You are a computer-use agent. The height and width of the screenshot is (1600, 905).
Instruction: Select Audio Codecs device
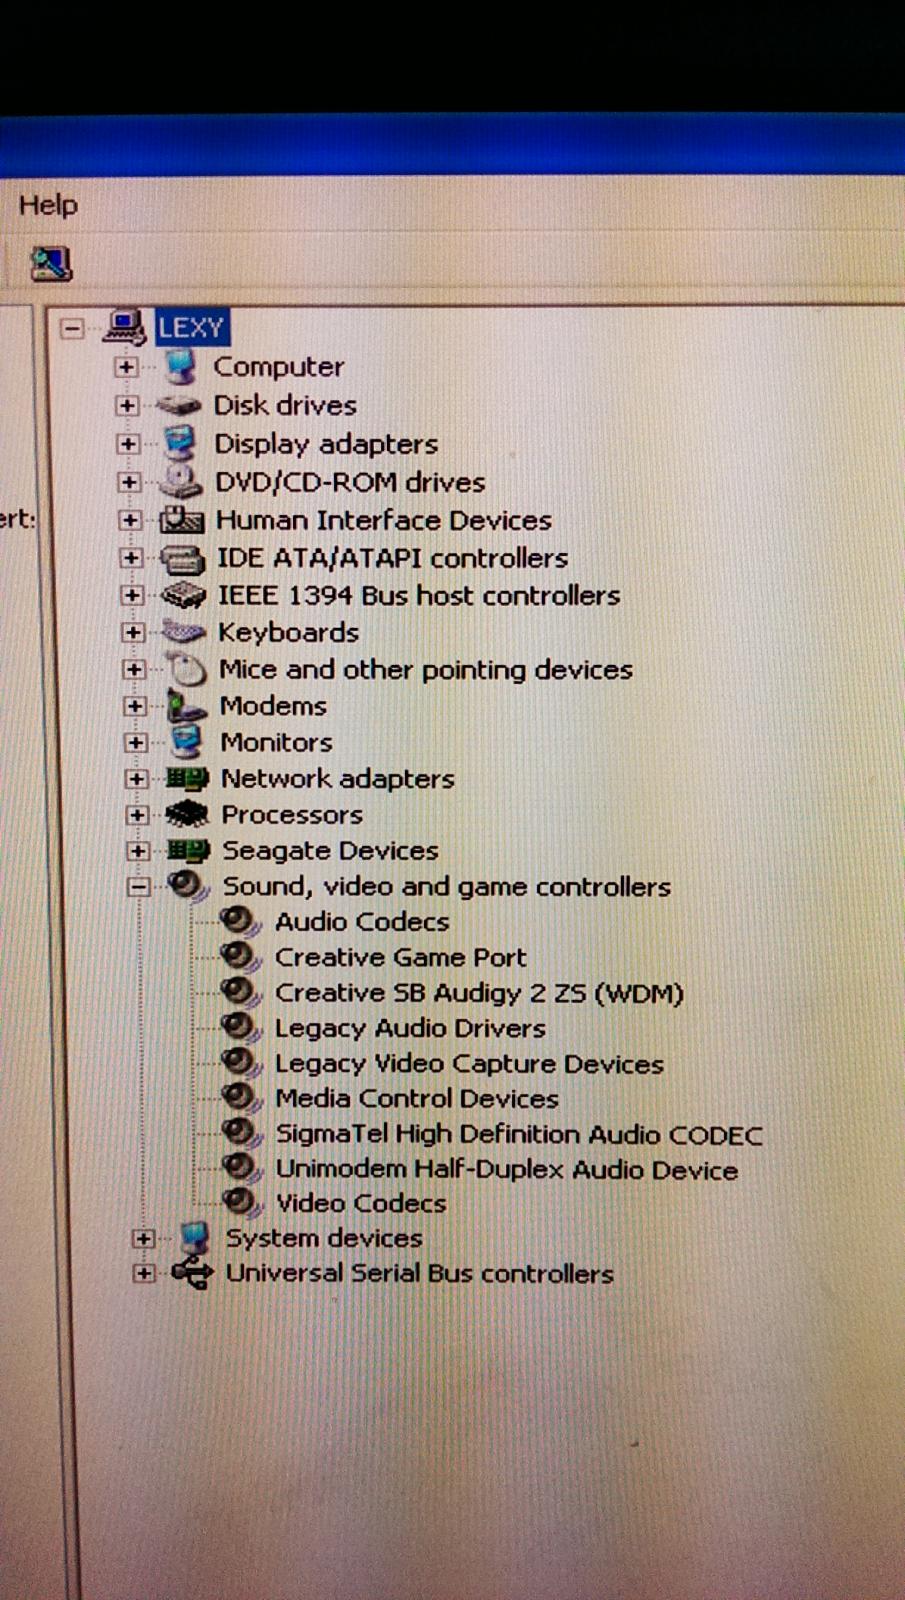coord(362,922)
